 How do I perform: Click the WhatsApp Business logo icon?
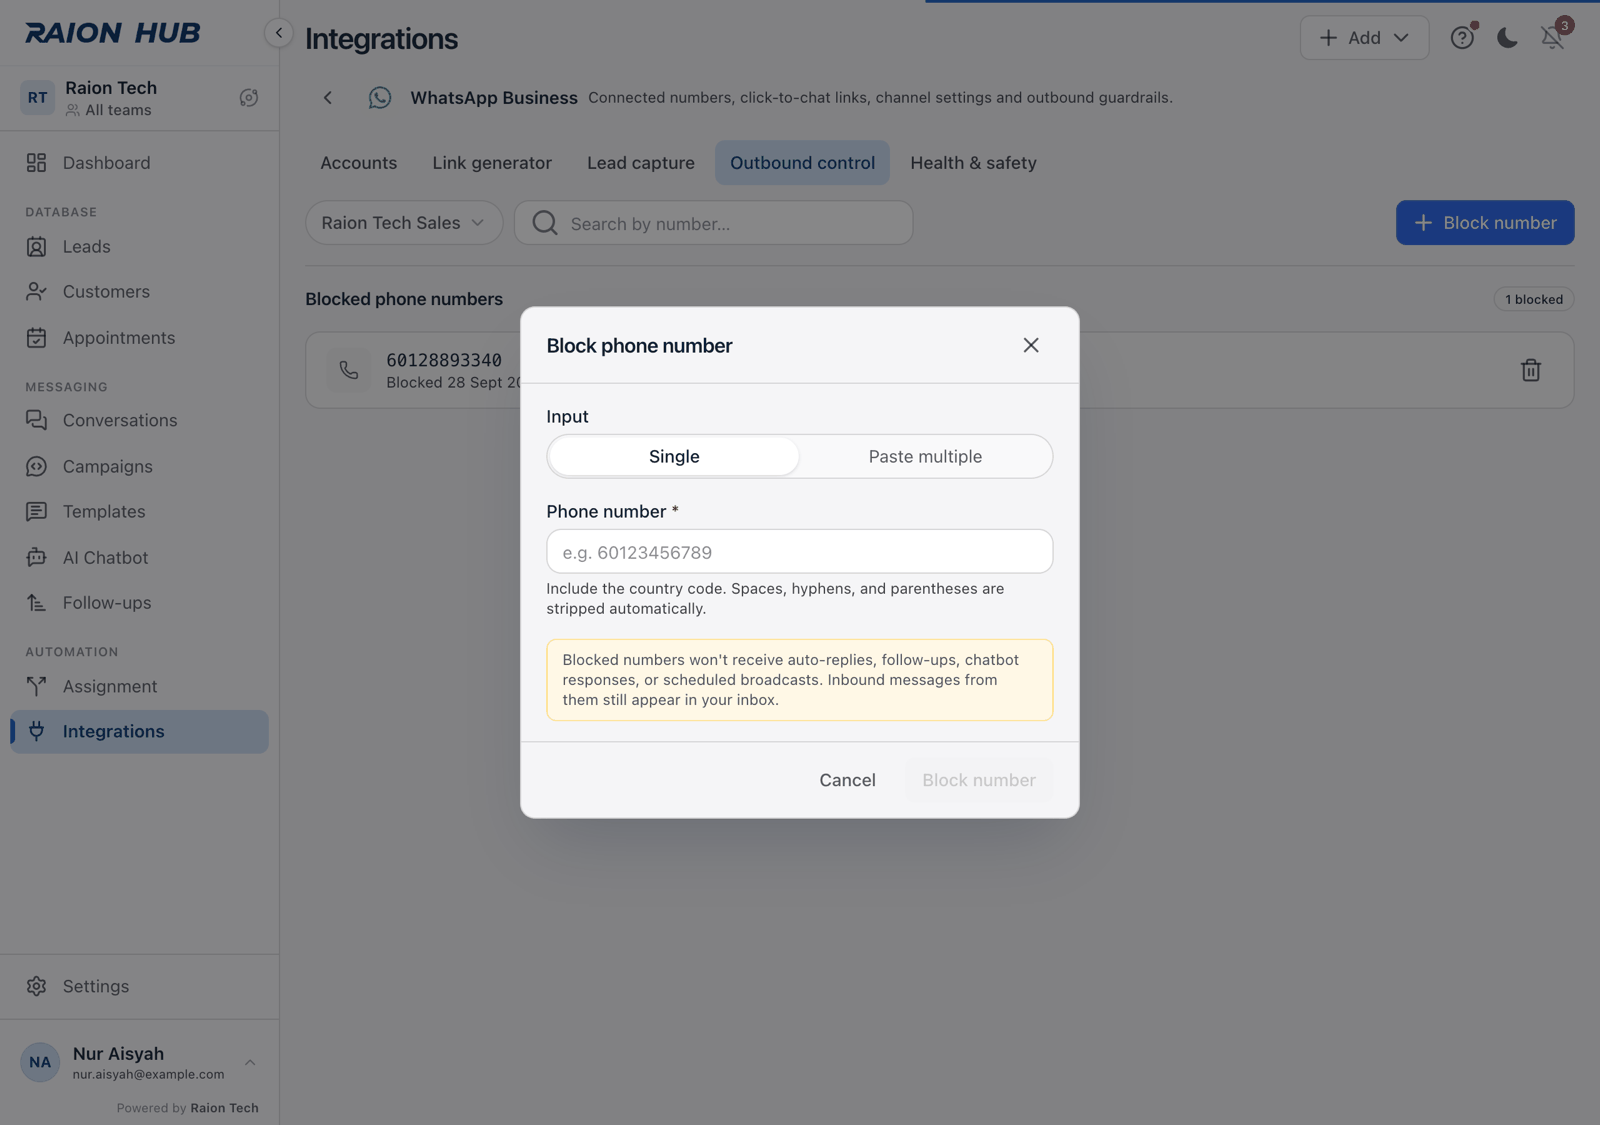[380, 98]
